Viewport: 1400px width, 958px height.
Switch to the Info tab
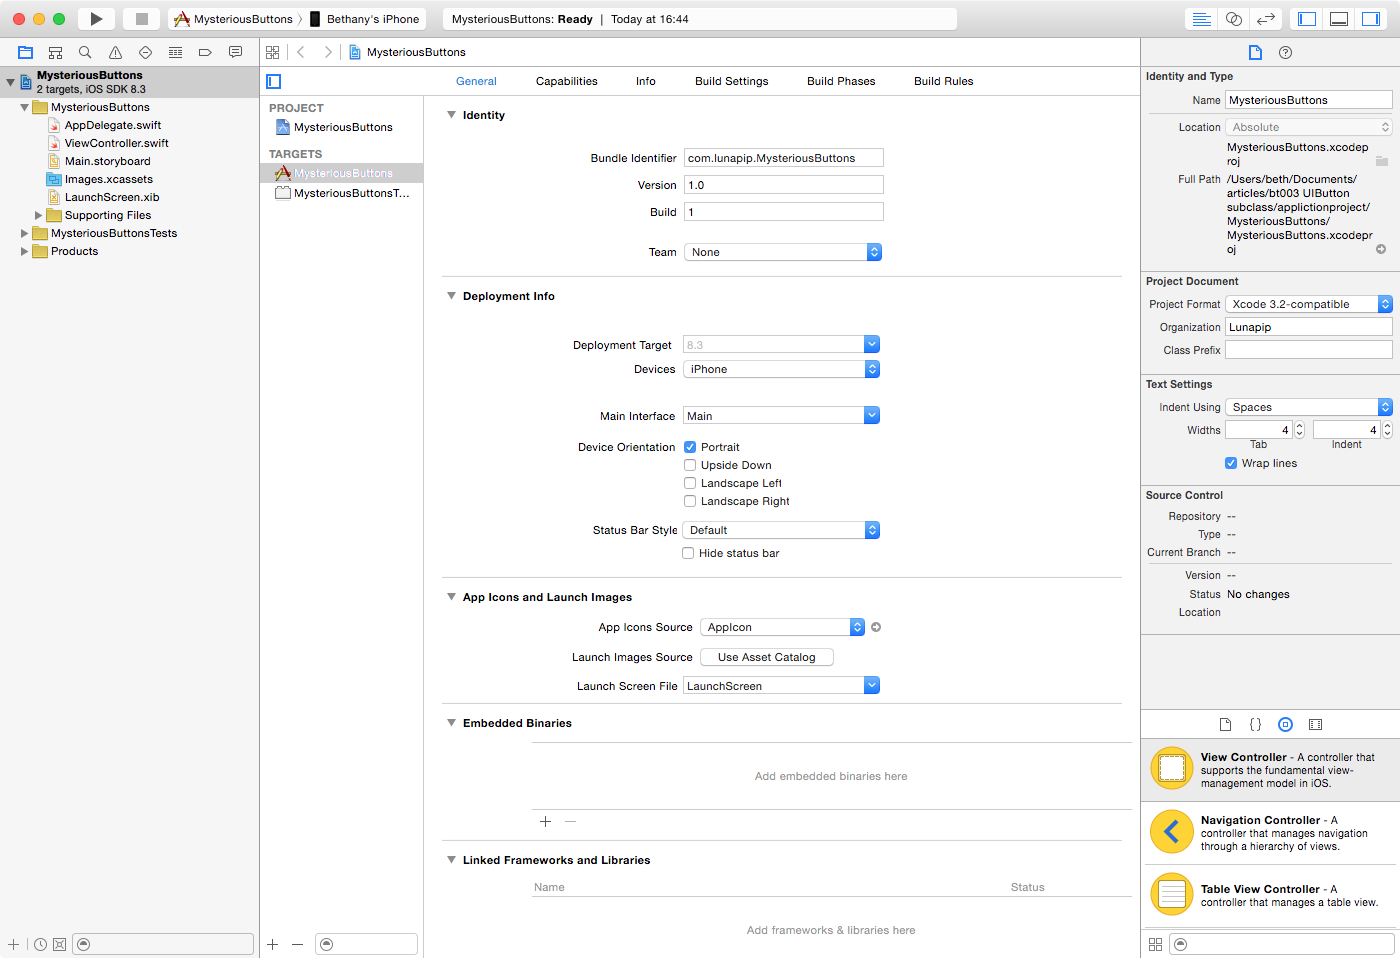pyautogui.click(x=646, y=81)
